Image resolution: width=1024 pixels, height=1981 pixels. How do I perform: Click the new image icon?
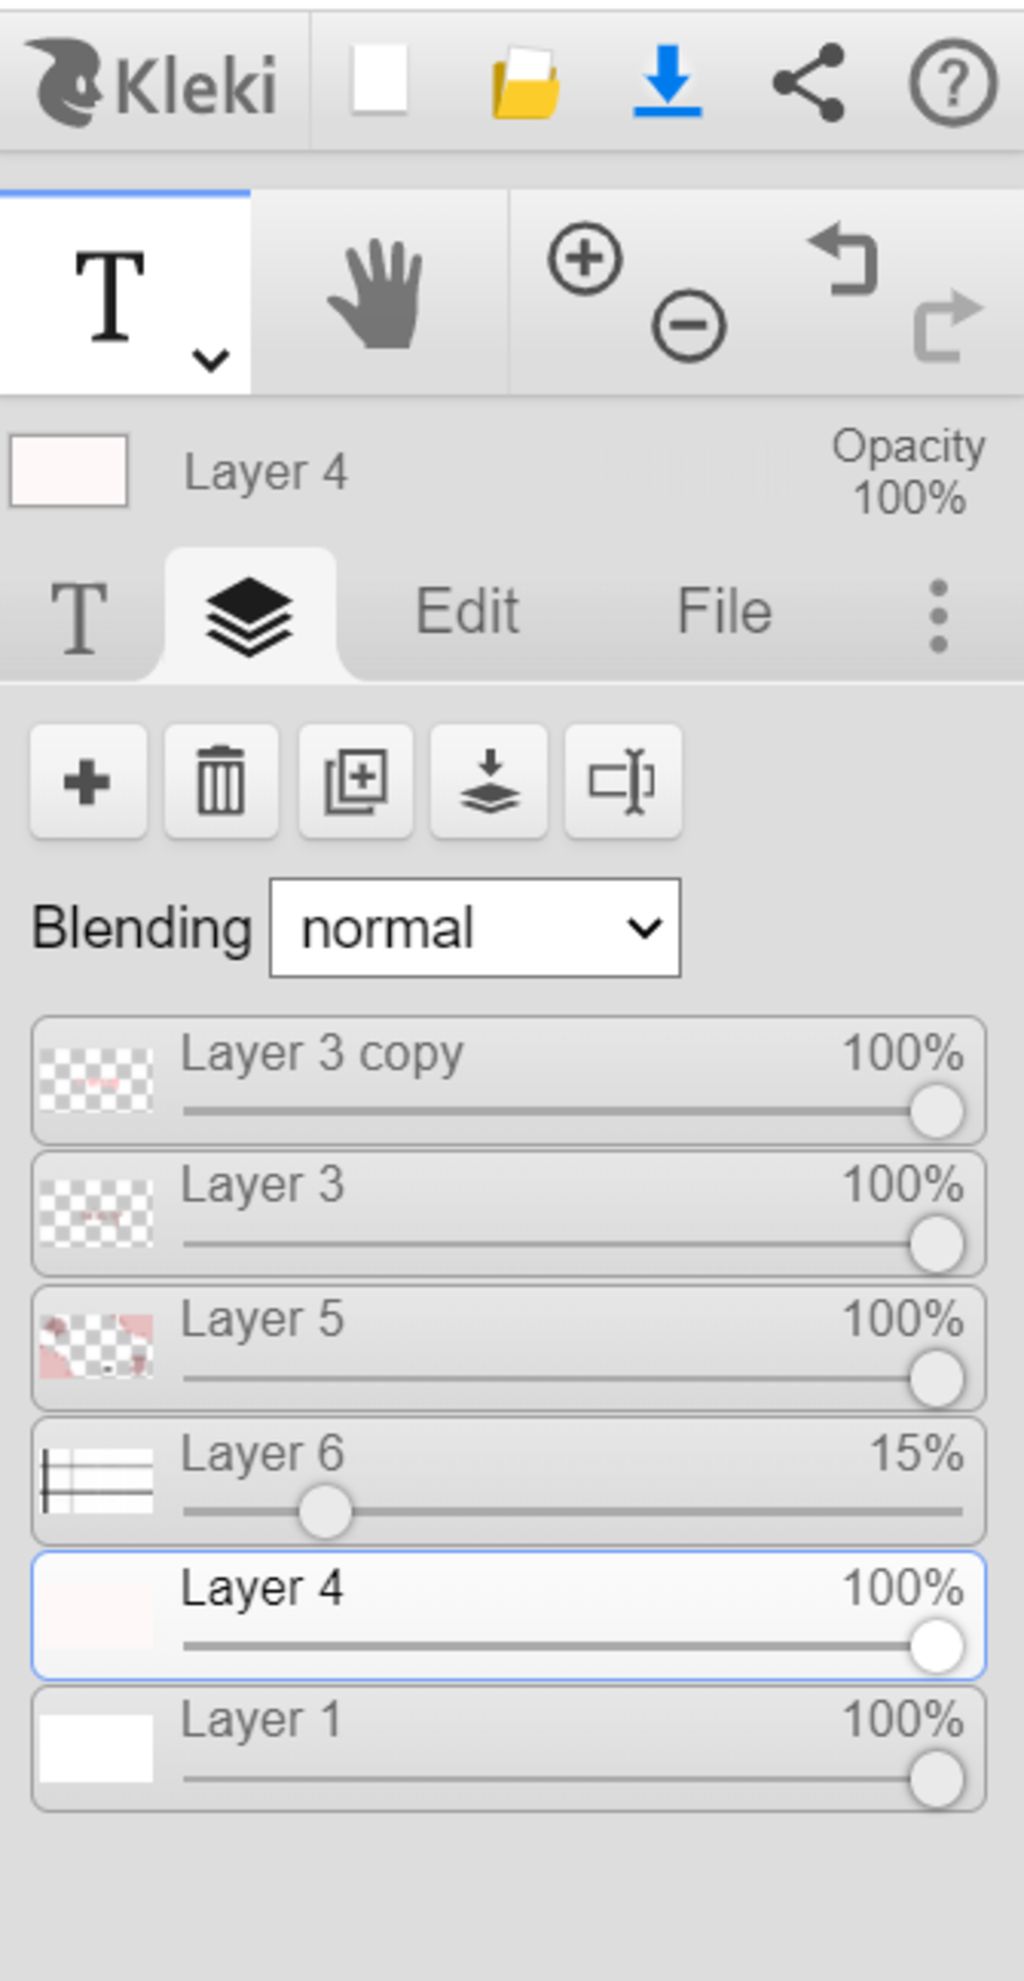[380, 80]
